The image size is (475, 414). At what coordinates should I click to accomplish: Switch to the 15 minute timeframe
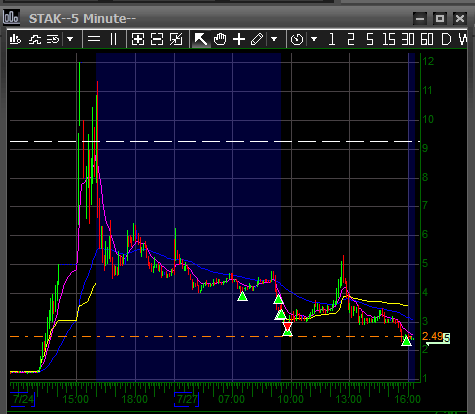click(x=389, y=39)
